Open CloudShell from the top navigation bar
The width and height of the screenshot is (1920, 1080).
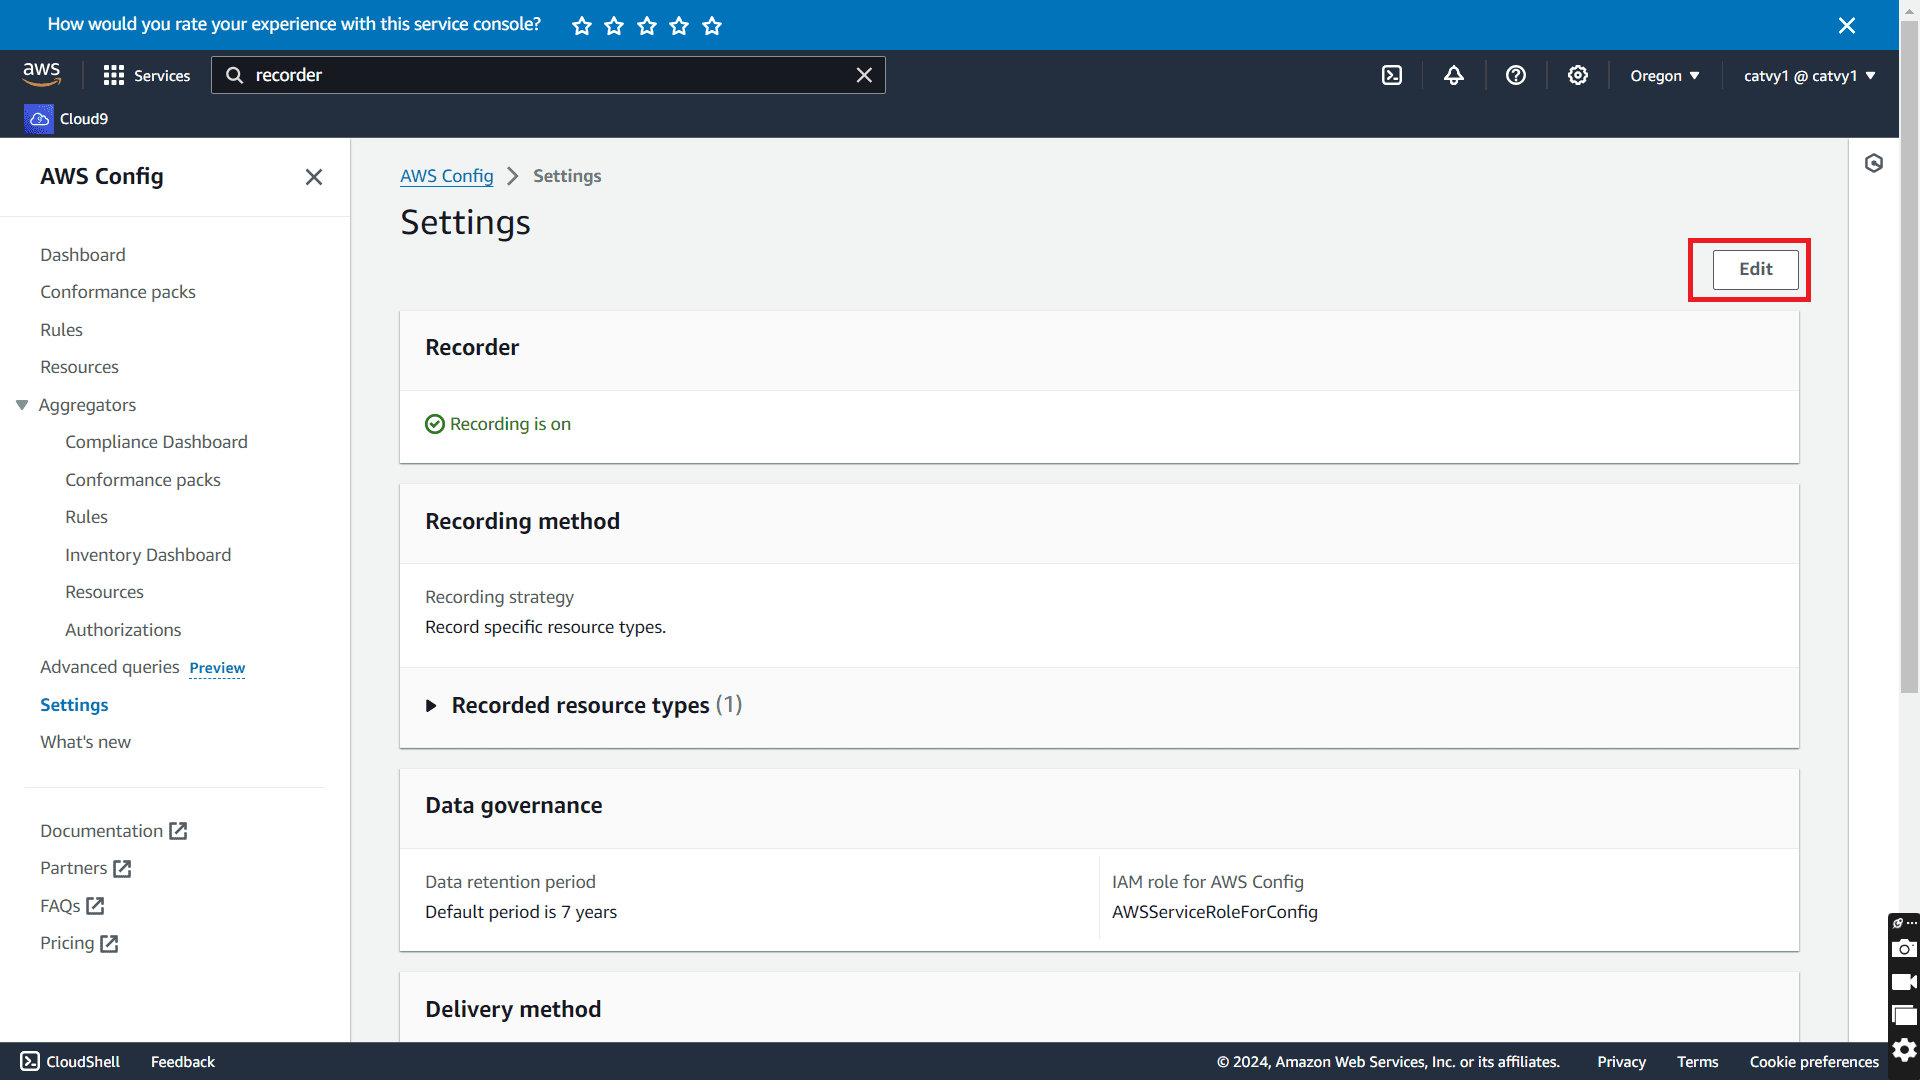1392,75
